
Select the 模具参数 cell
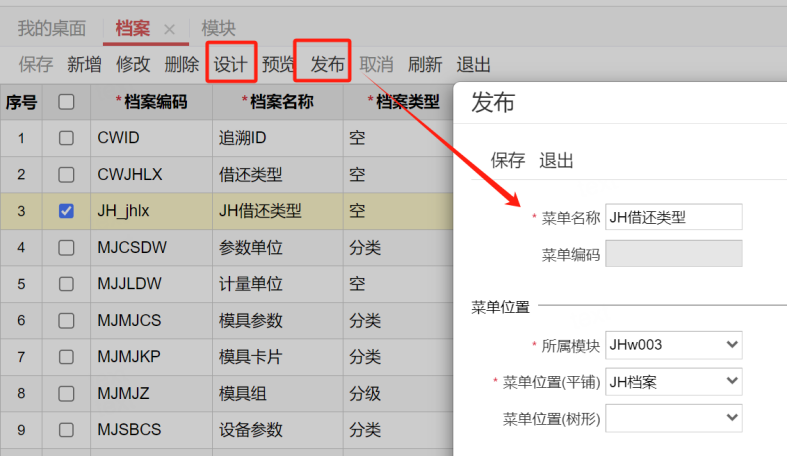(278, 321)
